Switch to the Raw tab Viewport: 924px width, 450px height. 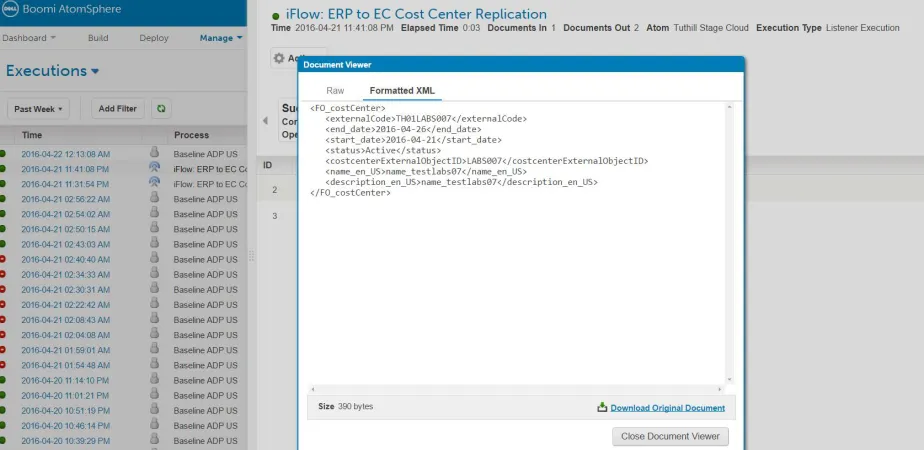tap(335, 91)
